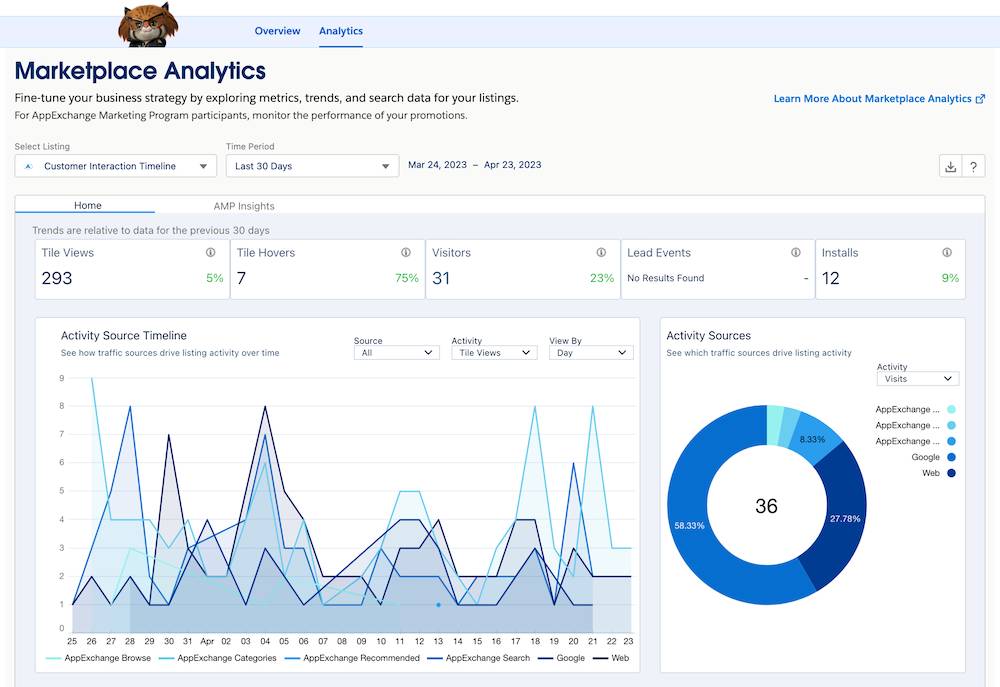Open the Select Listing dropdown
This screenshot has height=687, width=1000.
(x=115, y=165)
